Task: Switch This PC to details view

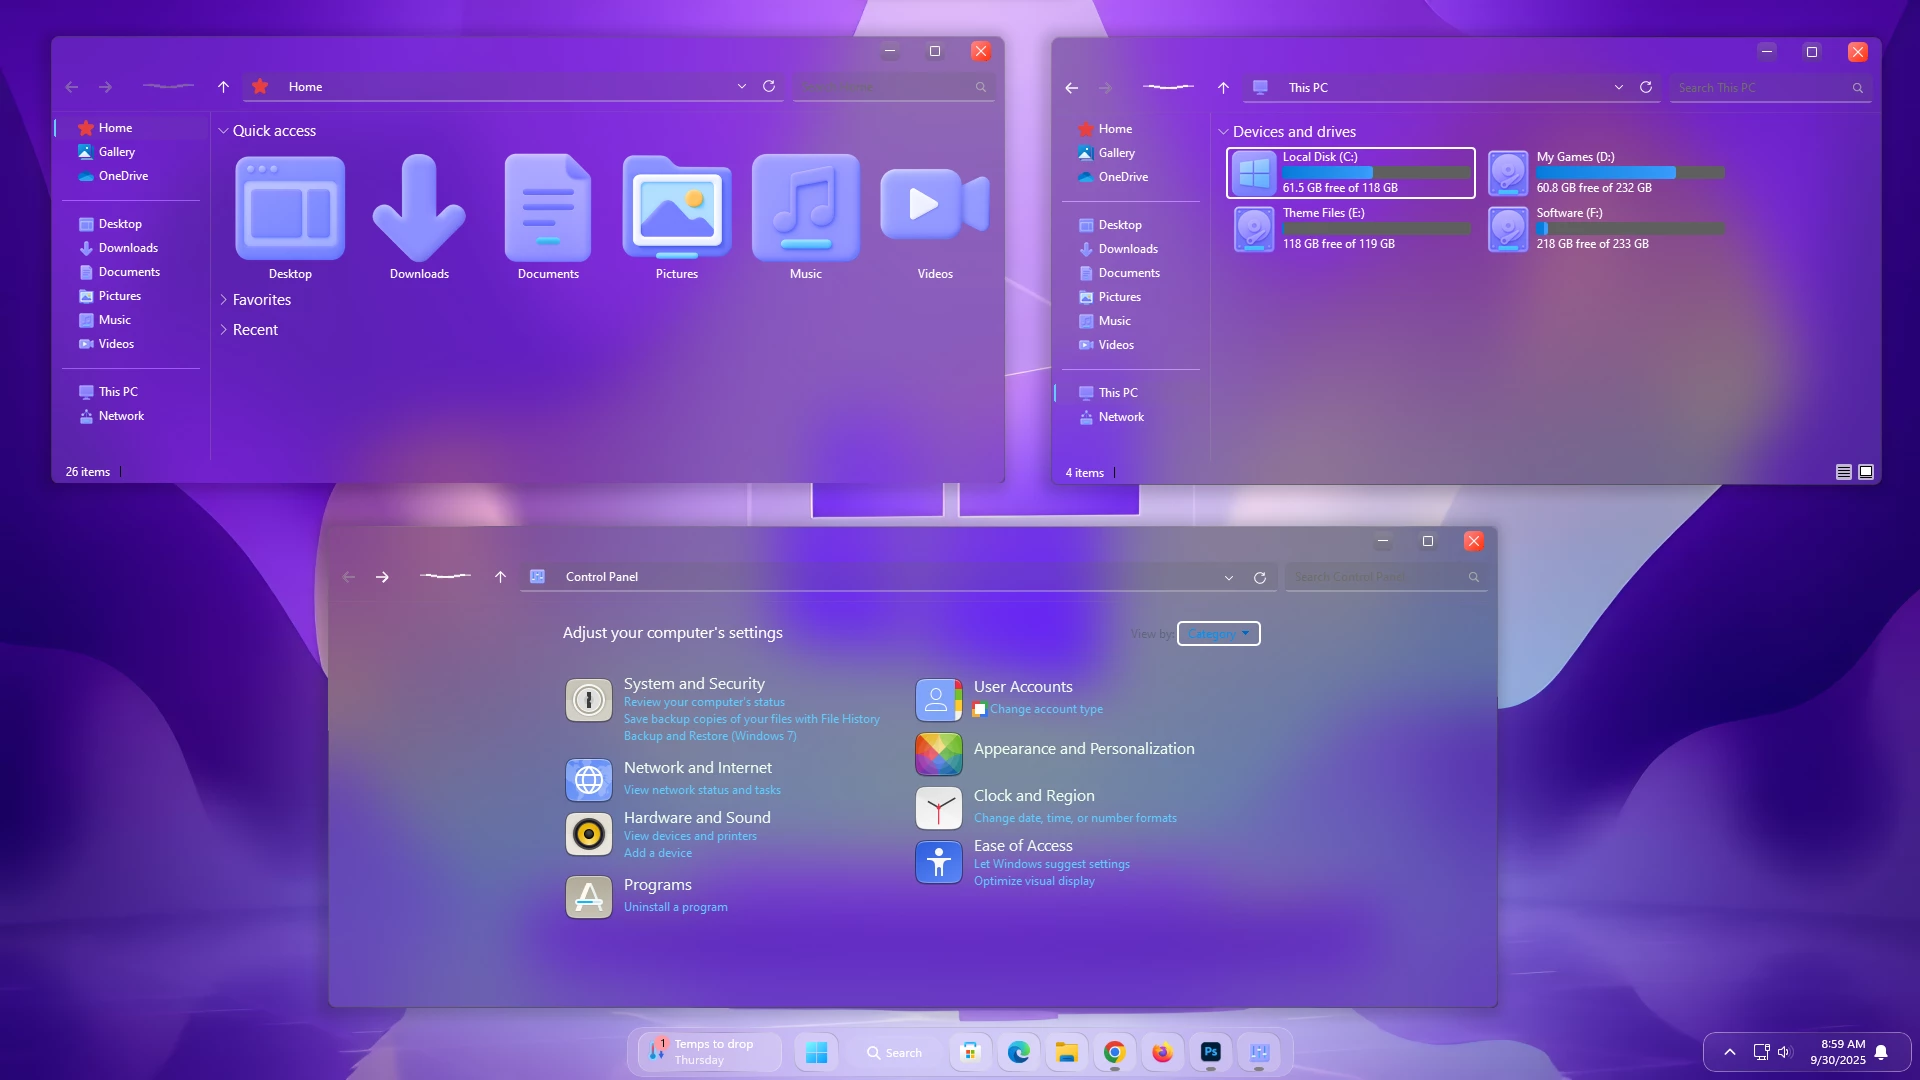Action: (1843, 472)
